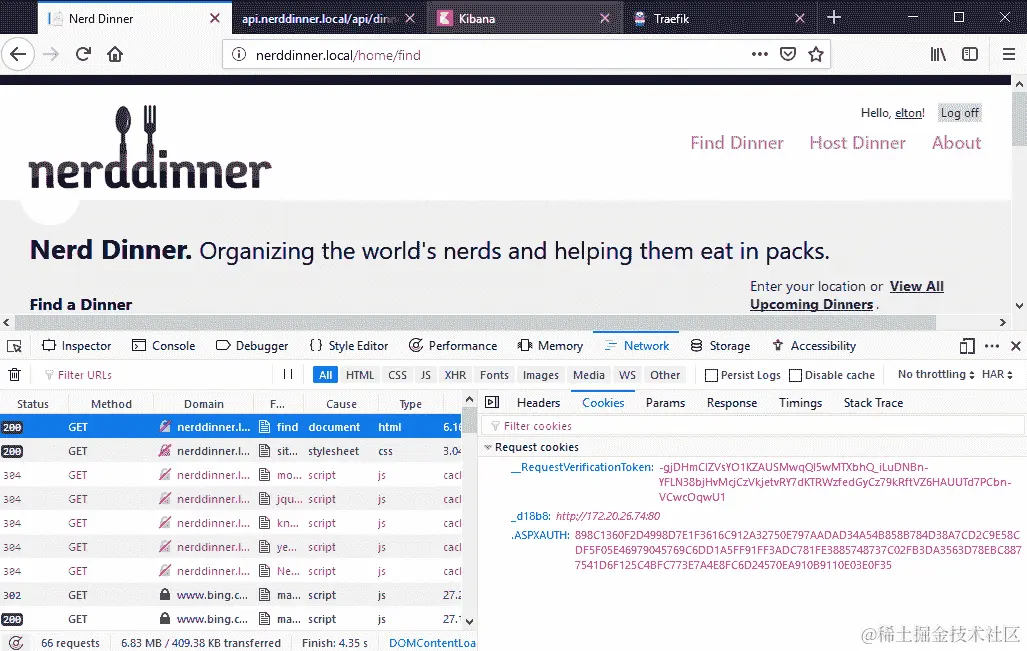The width and height of the screenshot is (1027, 651).
Task: Bookmark this page with the star icon
Action: (815, 54)
